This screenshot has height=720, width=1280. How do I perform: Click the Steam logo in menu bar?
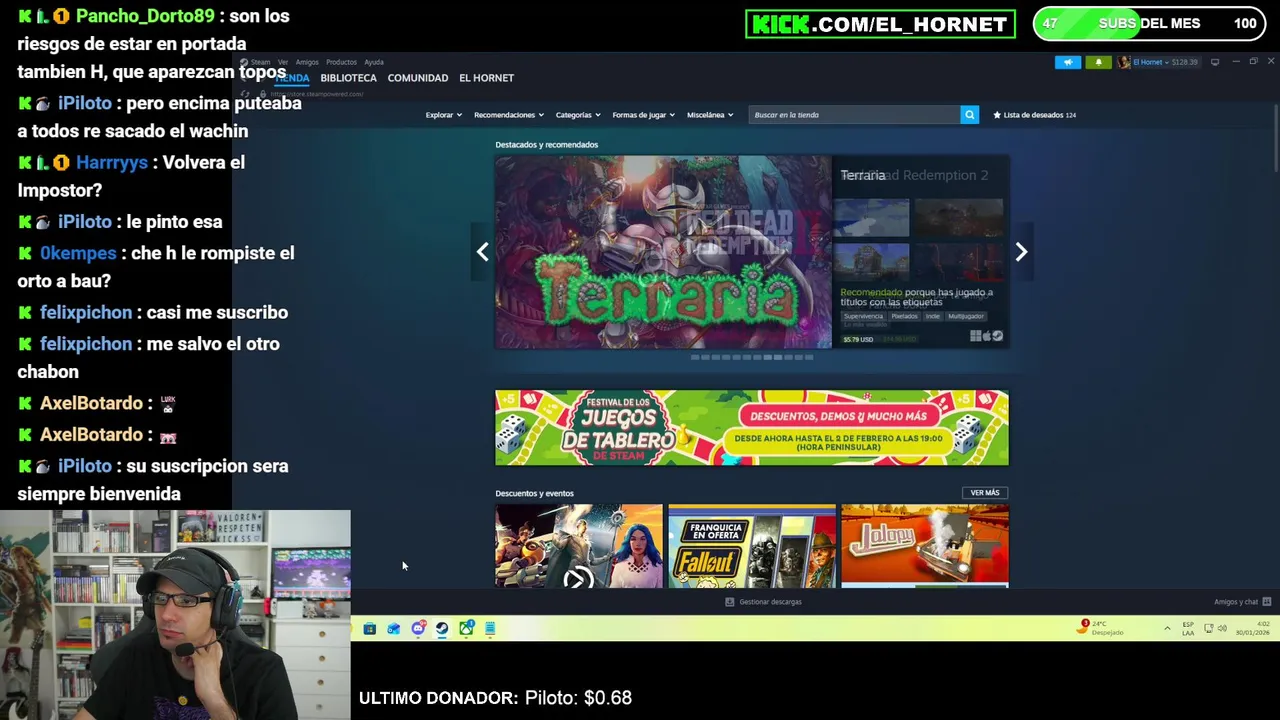(x=243, y=62)
